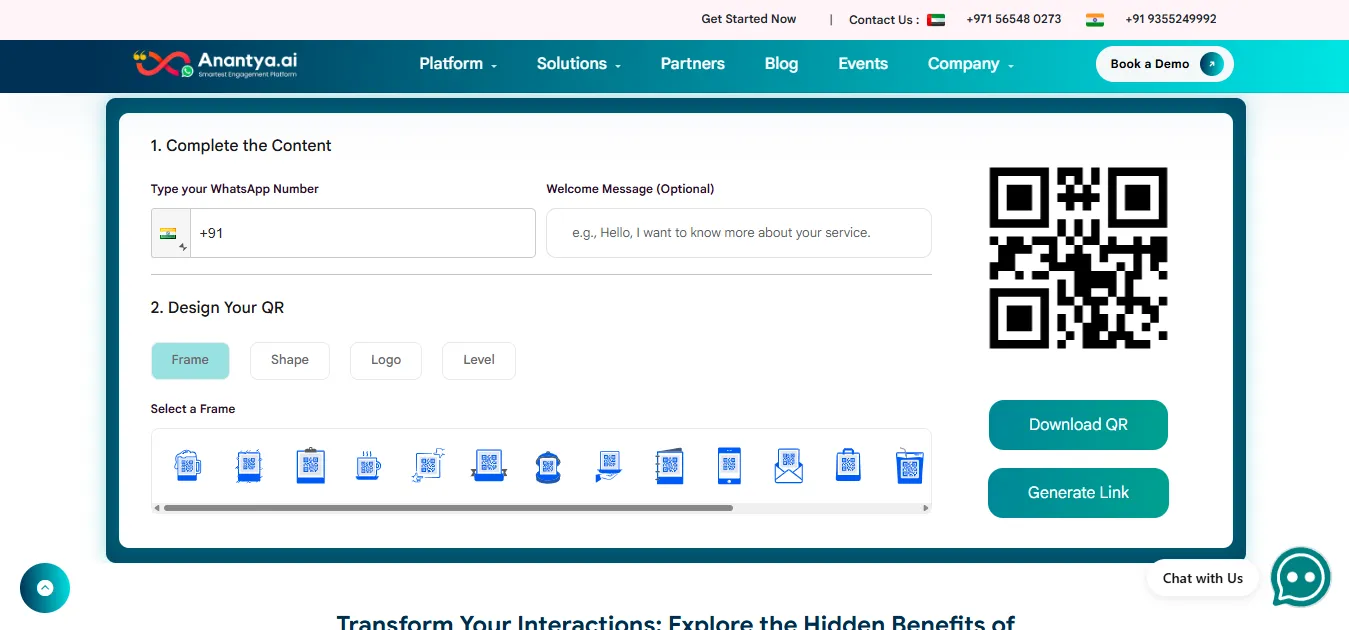Open the Events page
Screen dimensions: 1349x630
tap(863, 64)
